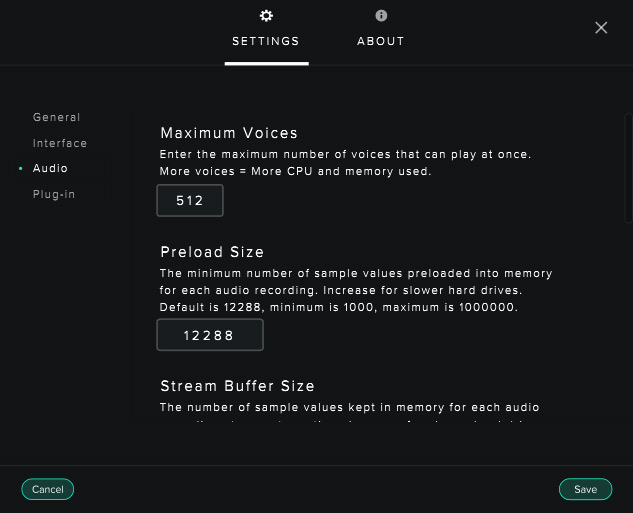Click the About info icon
633x513 pixels.
[381, 16]
